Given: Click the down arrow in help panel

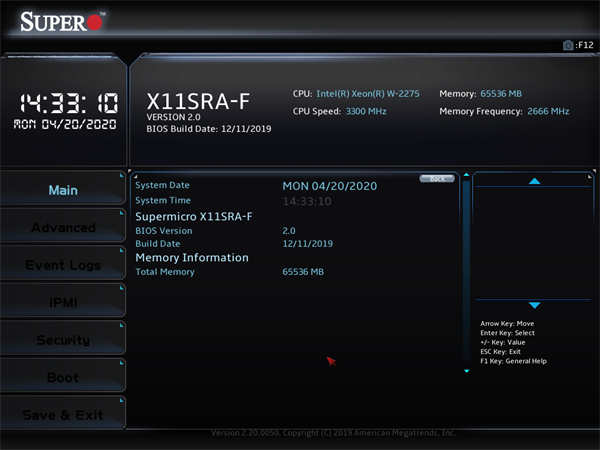Looking at the screenshot, I should tap(535, 305).
